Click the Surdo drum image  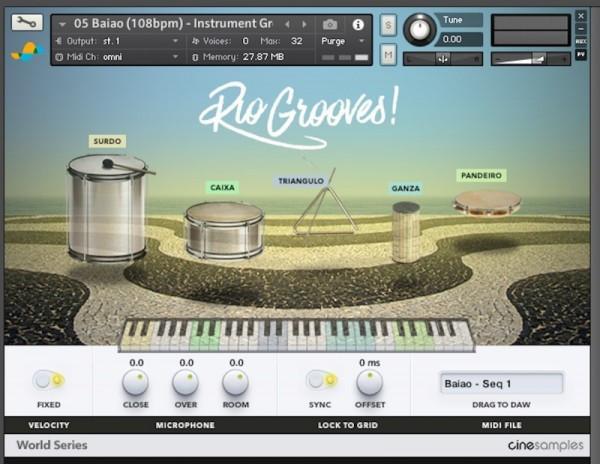click(108, 208)
